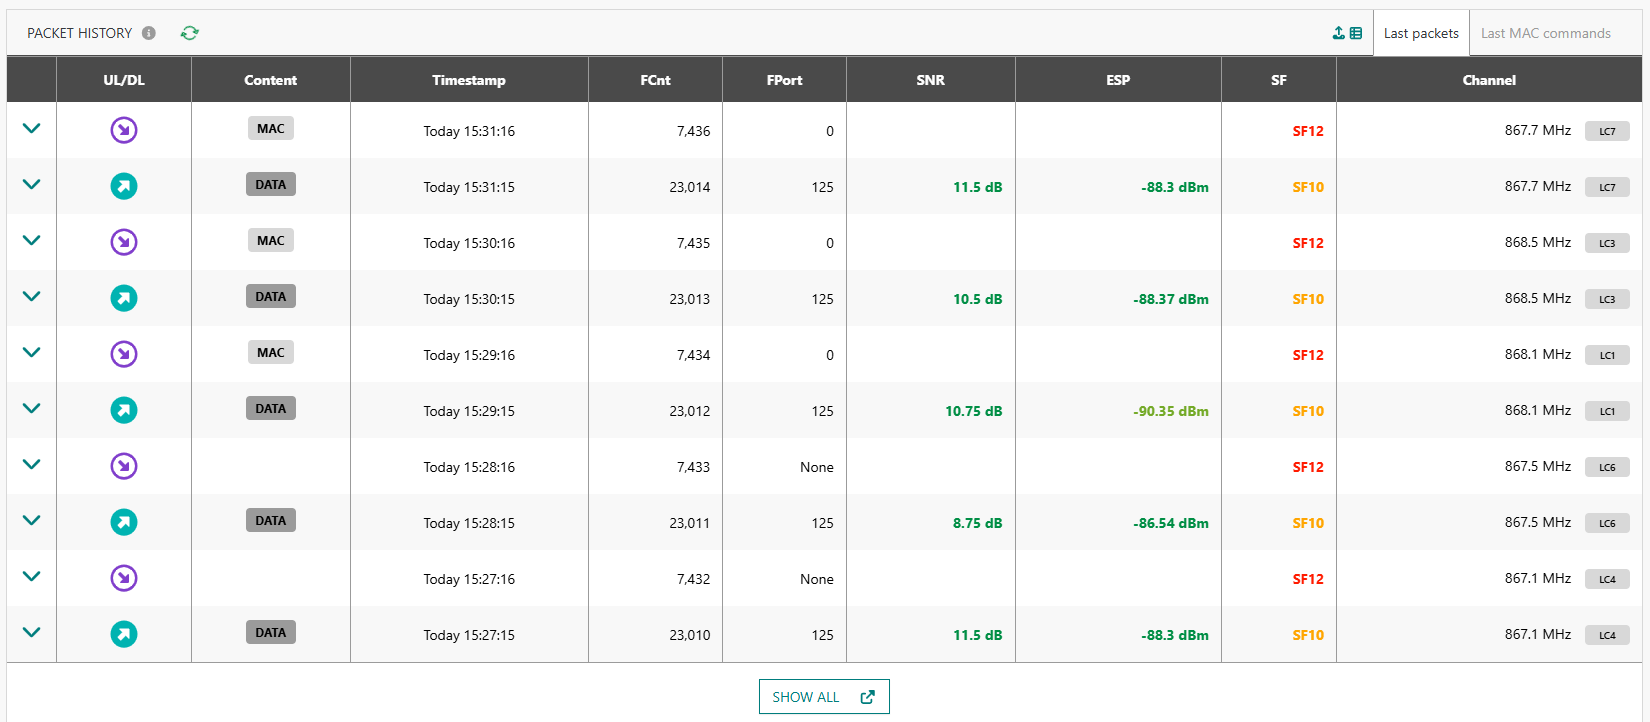The width and height of the screenshot is (1650, 722).
Task: Expand the 15:31:16 MAC packet row
Action: point(31,129)
